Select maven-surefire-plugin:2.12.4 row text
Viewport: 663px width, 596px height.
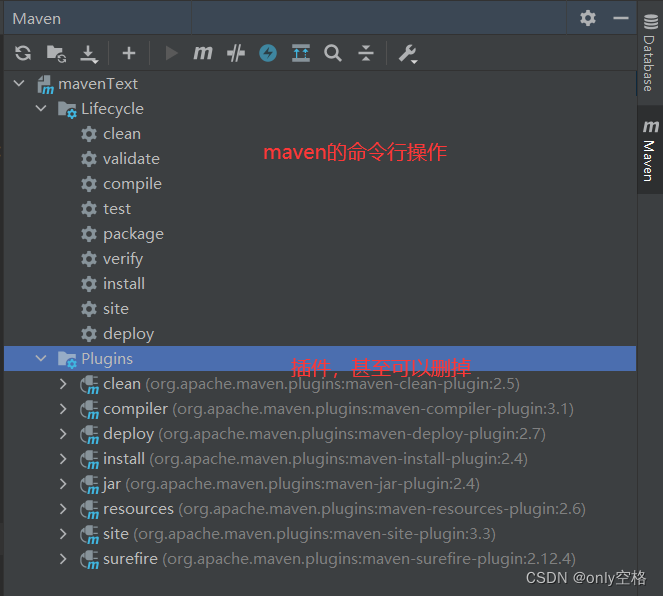click(339, 559)
